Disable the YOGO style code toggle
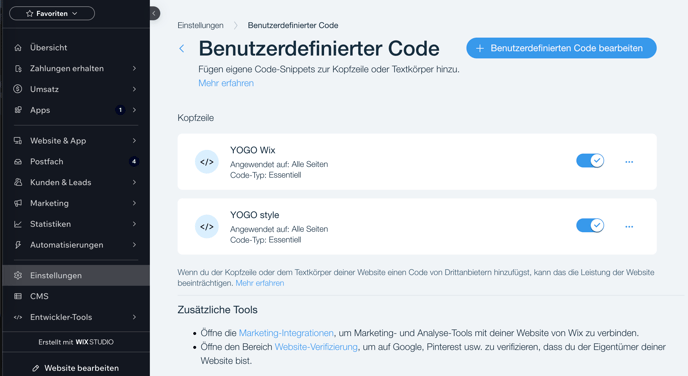 [x=590, y=226]
